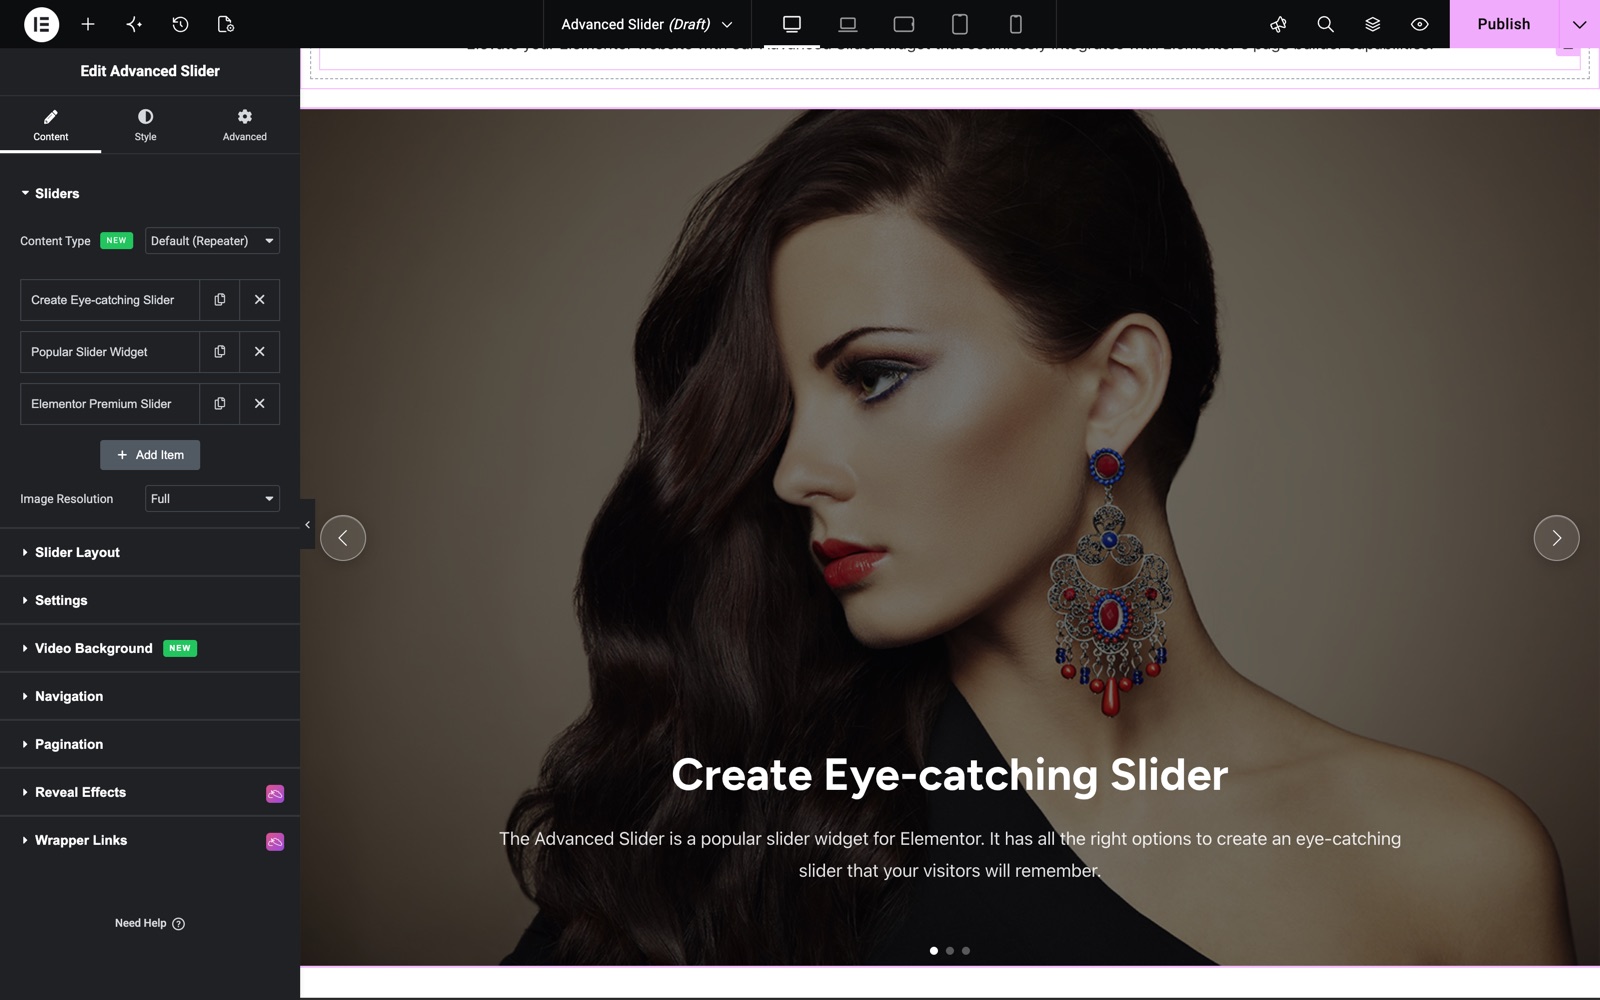Screen dimensions: 1600x1000
Task: Remove the Popular Slider Widget item
Action: pyautogui.click(x=260, y=352)
